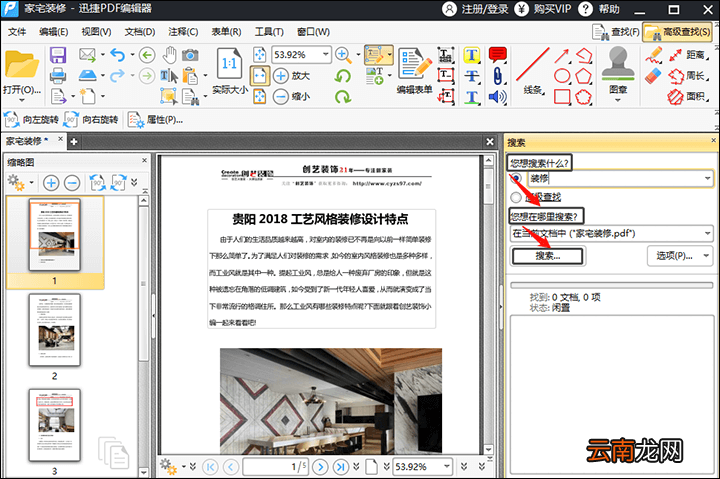Select page 3 thumbnail
720x479 pixels.
pos(55,425)
